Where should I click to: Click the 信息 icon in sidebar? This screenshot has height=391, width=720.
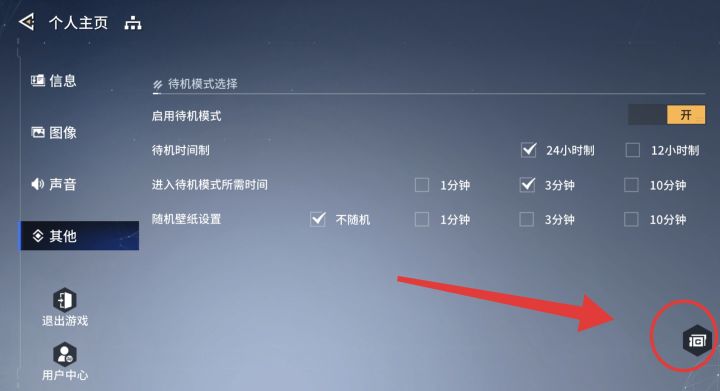click(38, 81)
